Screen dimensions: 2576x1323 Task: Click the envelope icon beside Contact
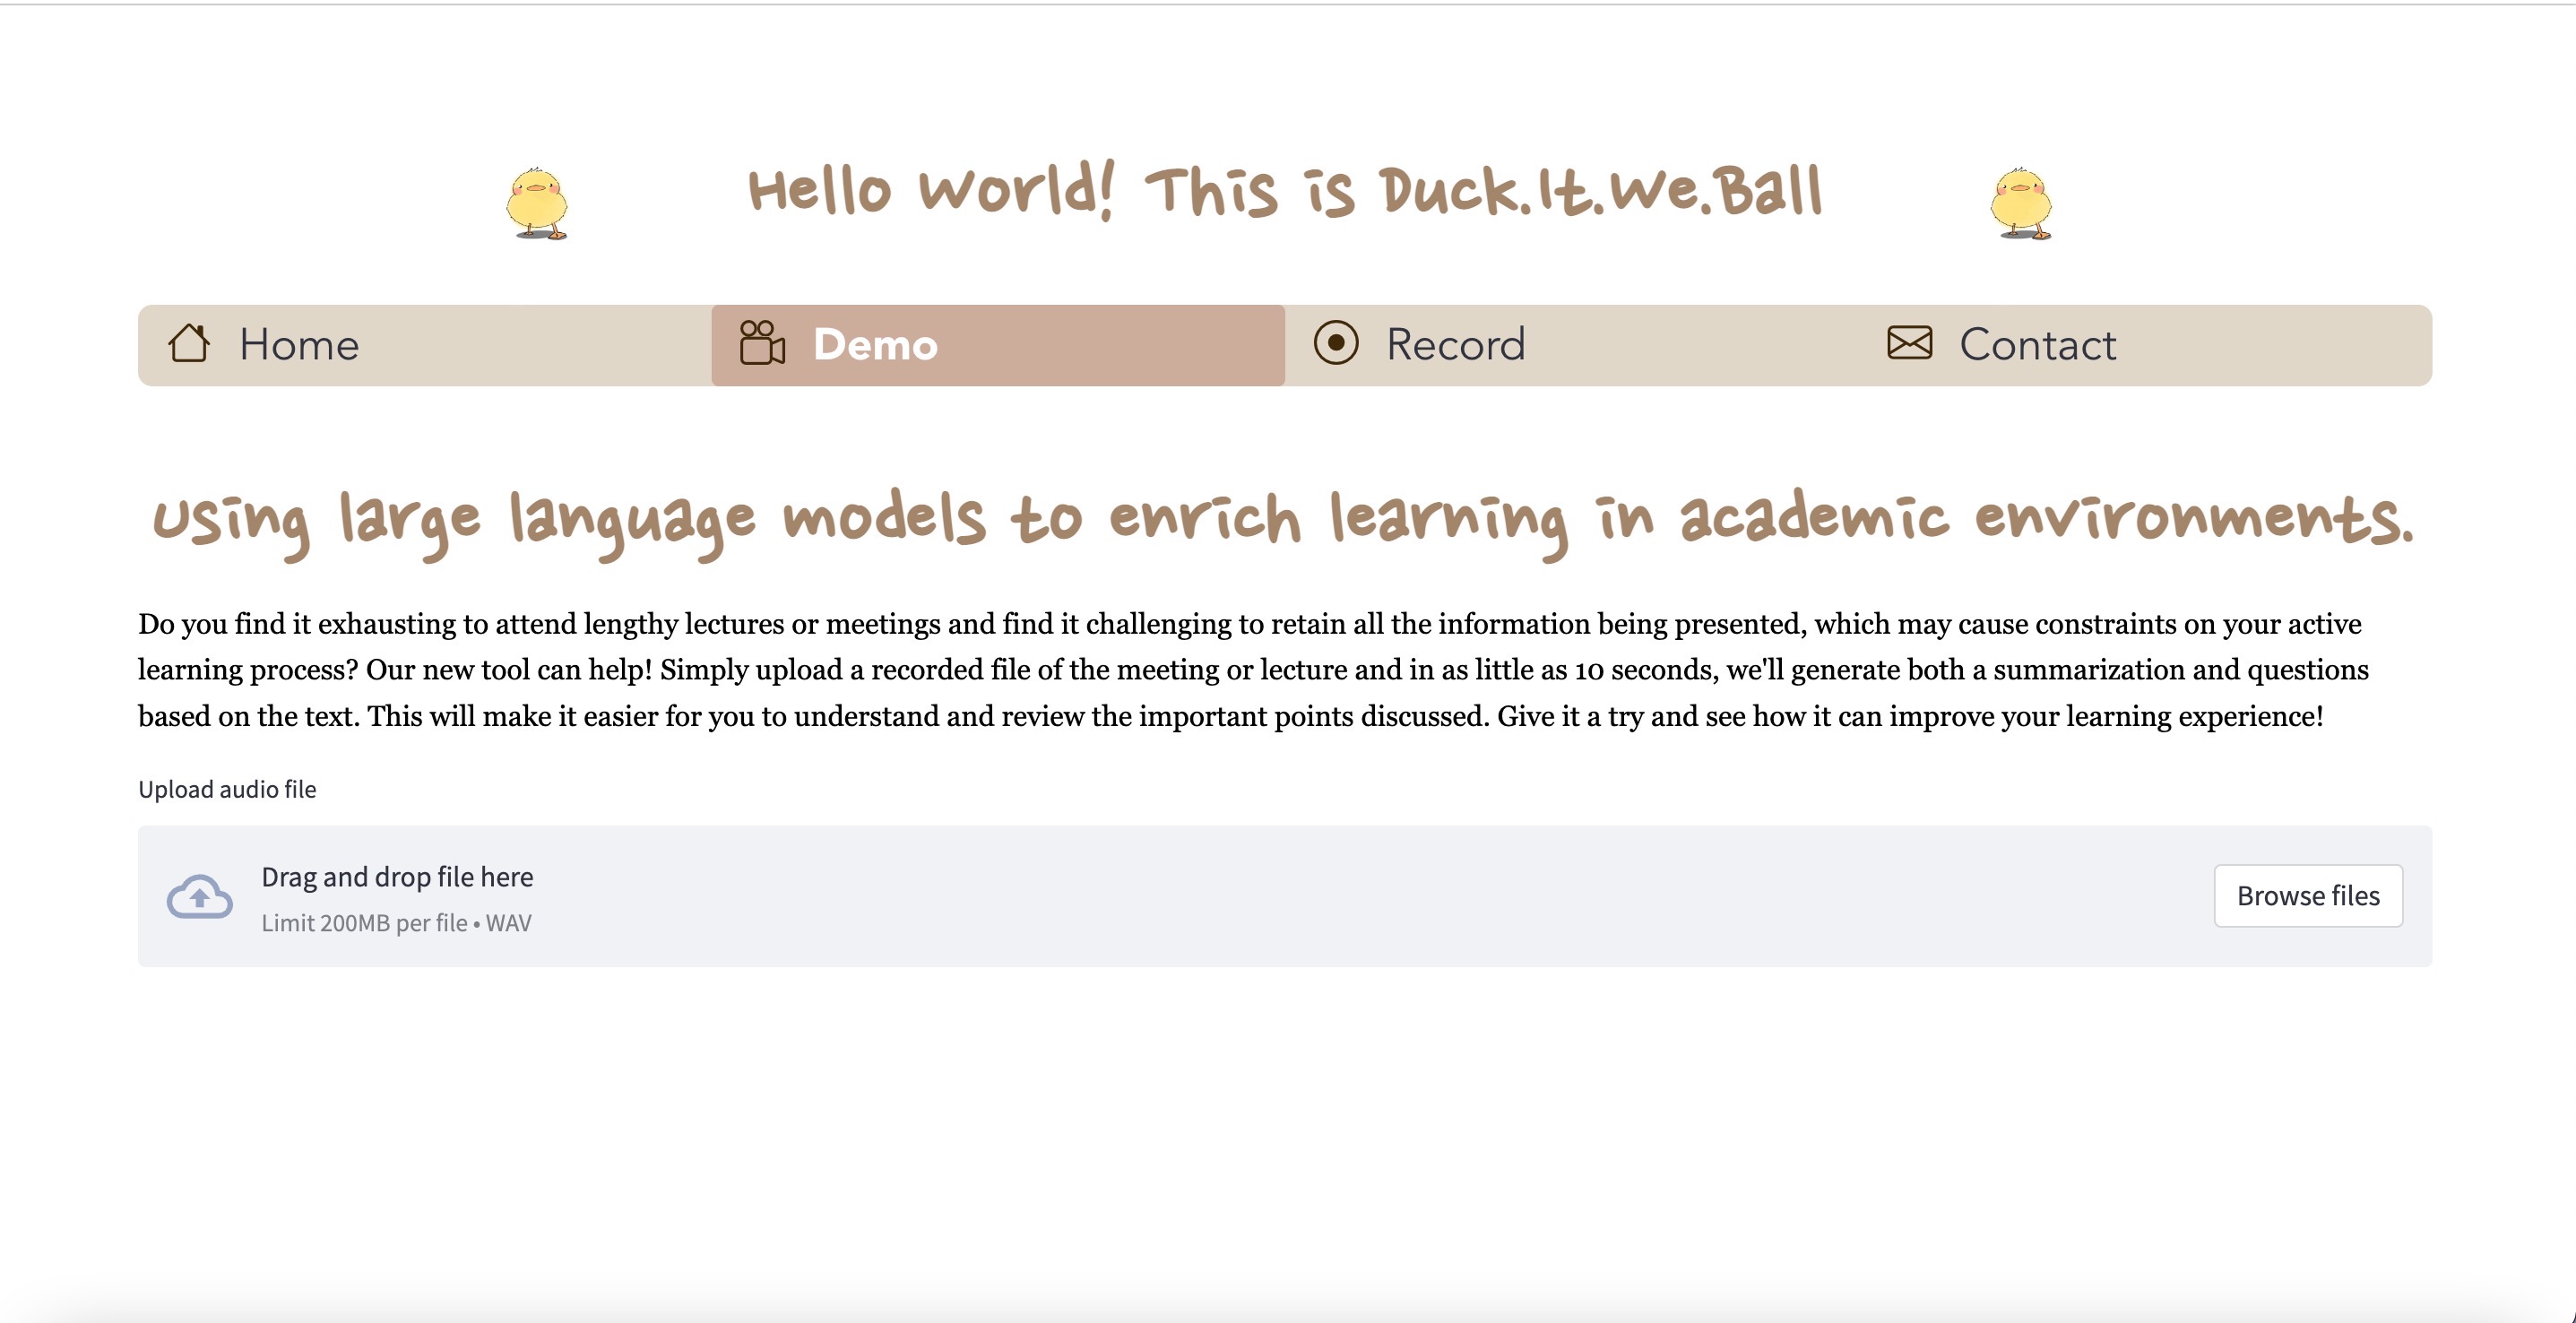point(1909,343)
